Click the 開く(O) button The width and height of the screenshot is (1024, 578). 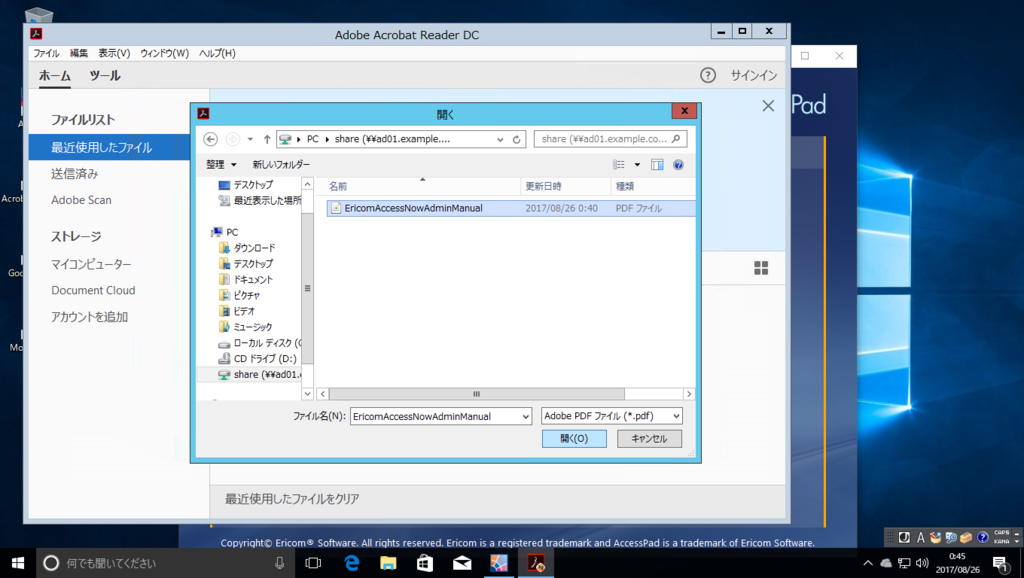574,439
